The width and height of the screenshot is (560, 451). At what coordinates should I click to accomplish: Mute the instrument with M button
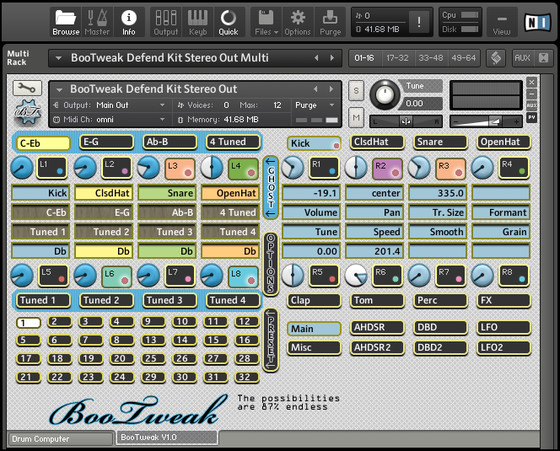[356, 117]
